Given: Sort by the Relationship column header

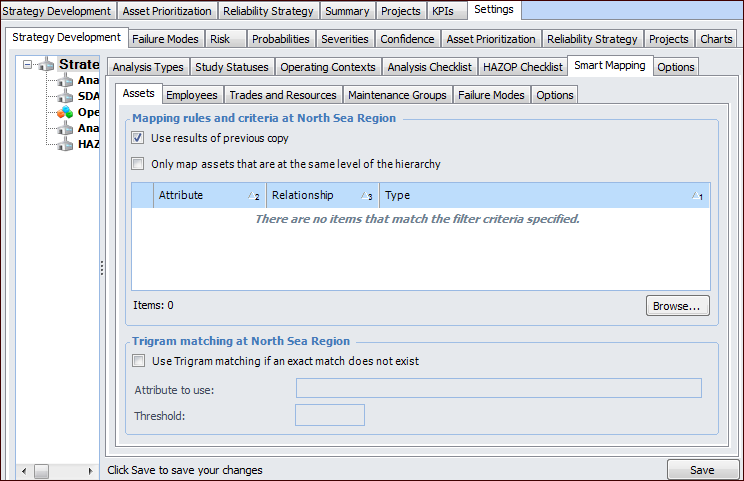Looking at the screenshot, I should click(303, 195).
